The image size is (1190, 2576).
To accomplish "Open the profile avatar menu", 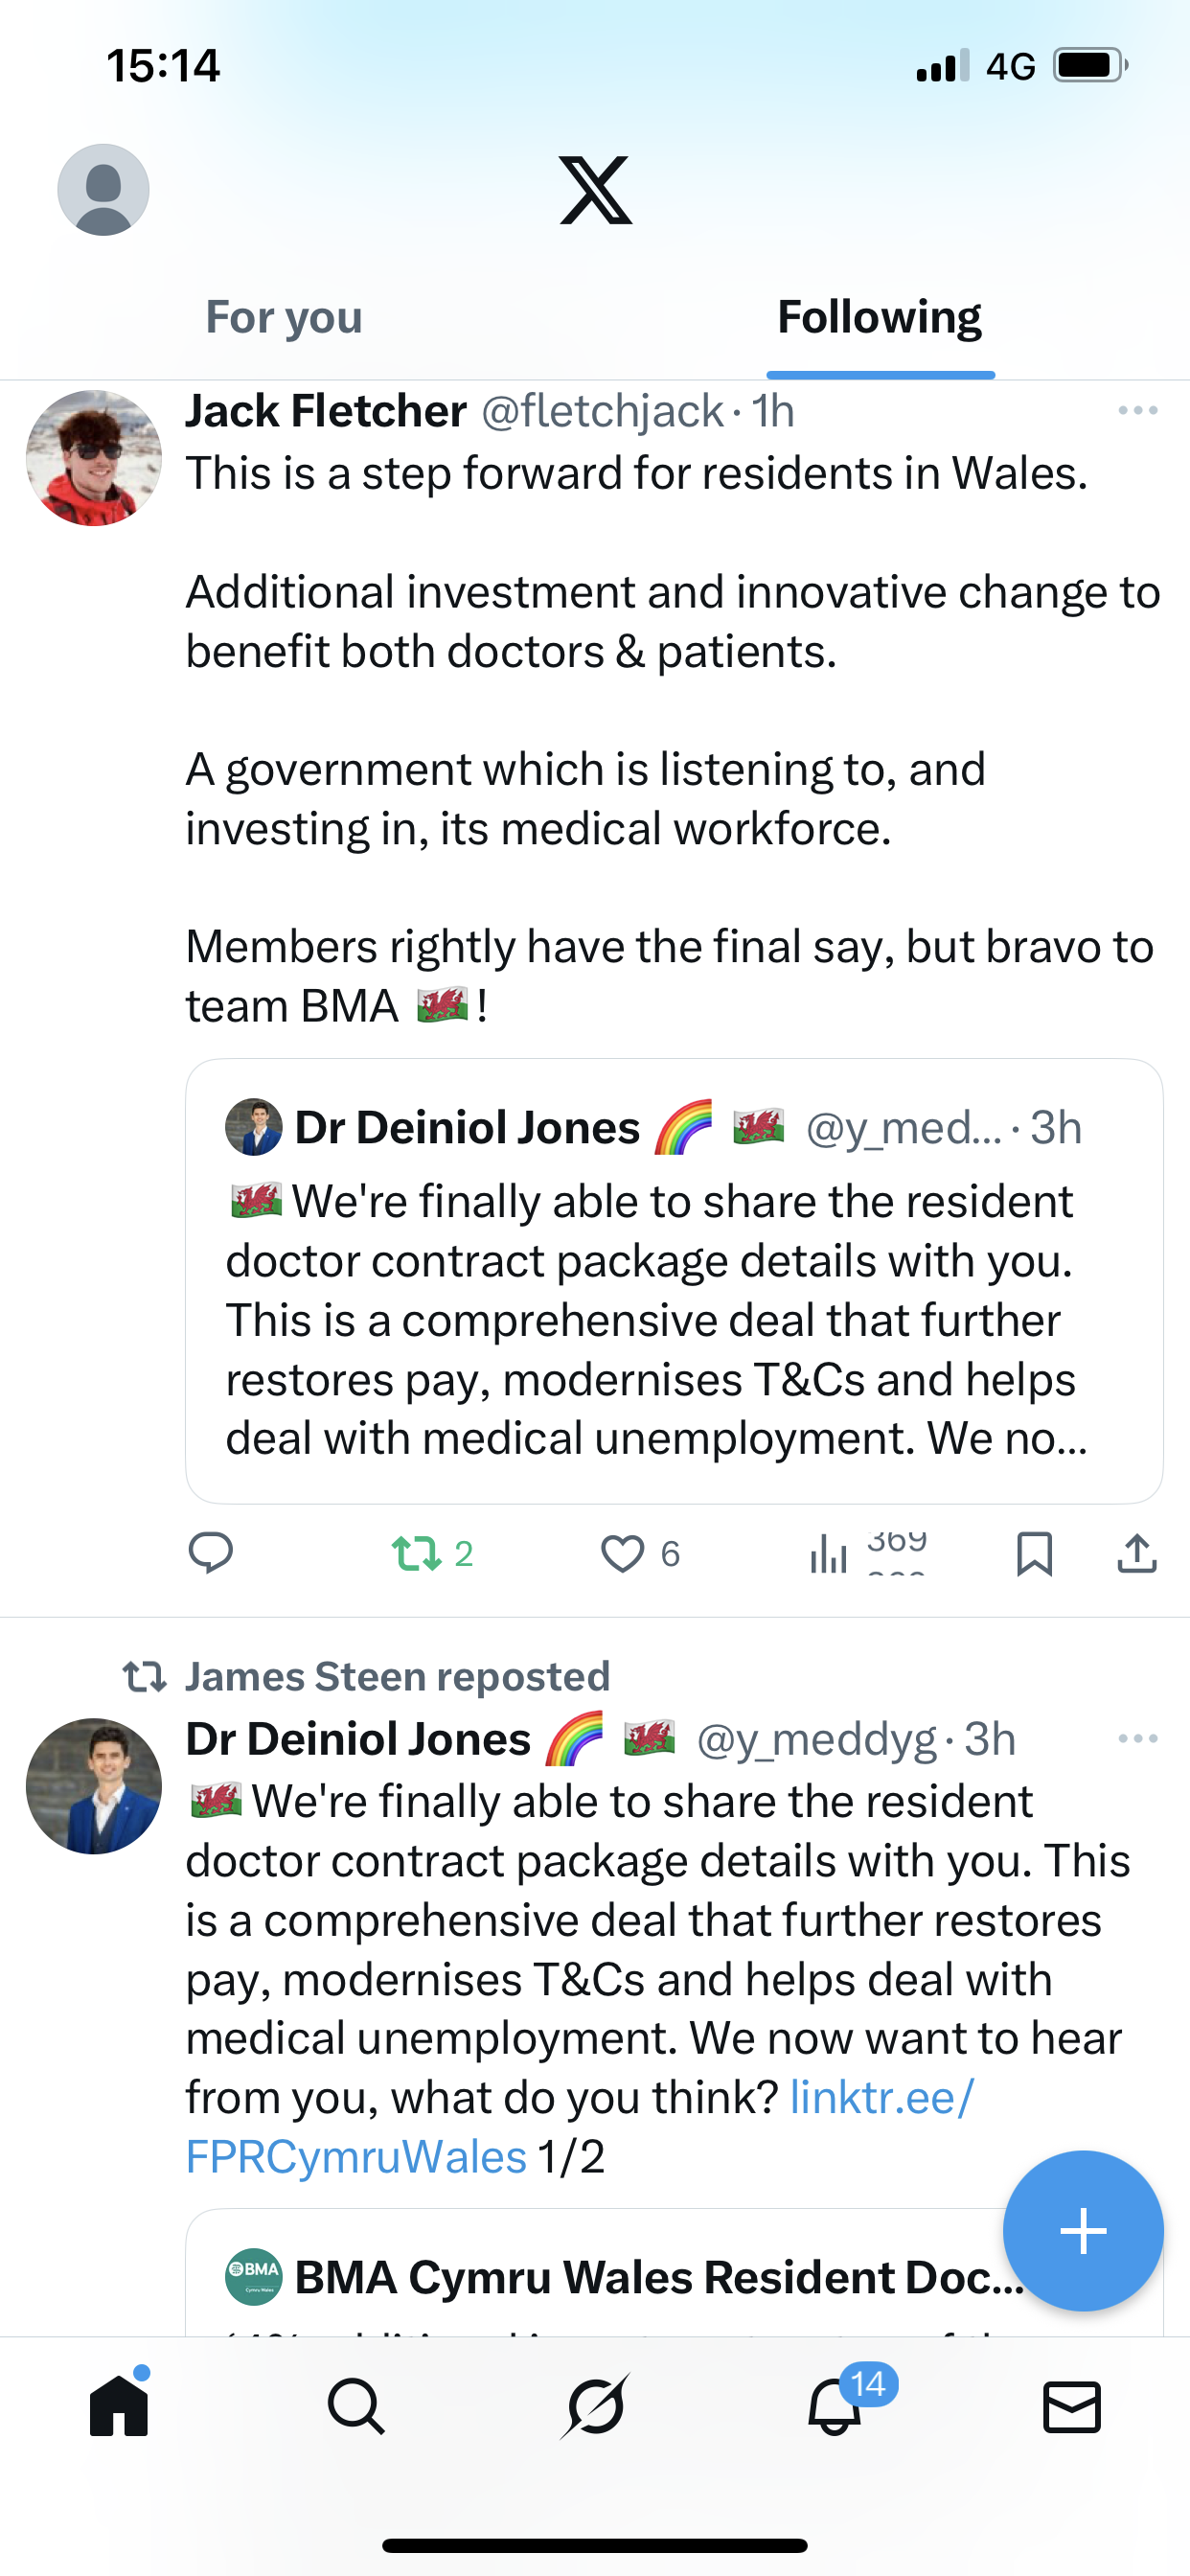I will point(103,190).
